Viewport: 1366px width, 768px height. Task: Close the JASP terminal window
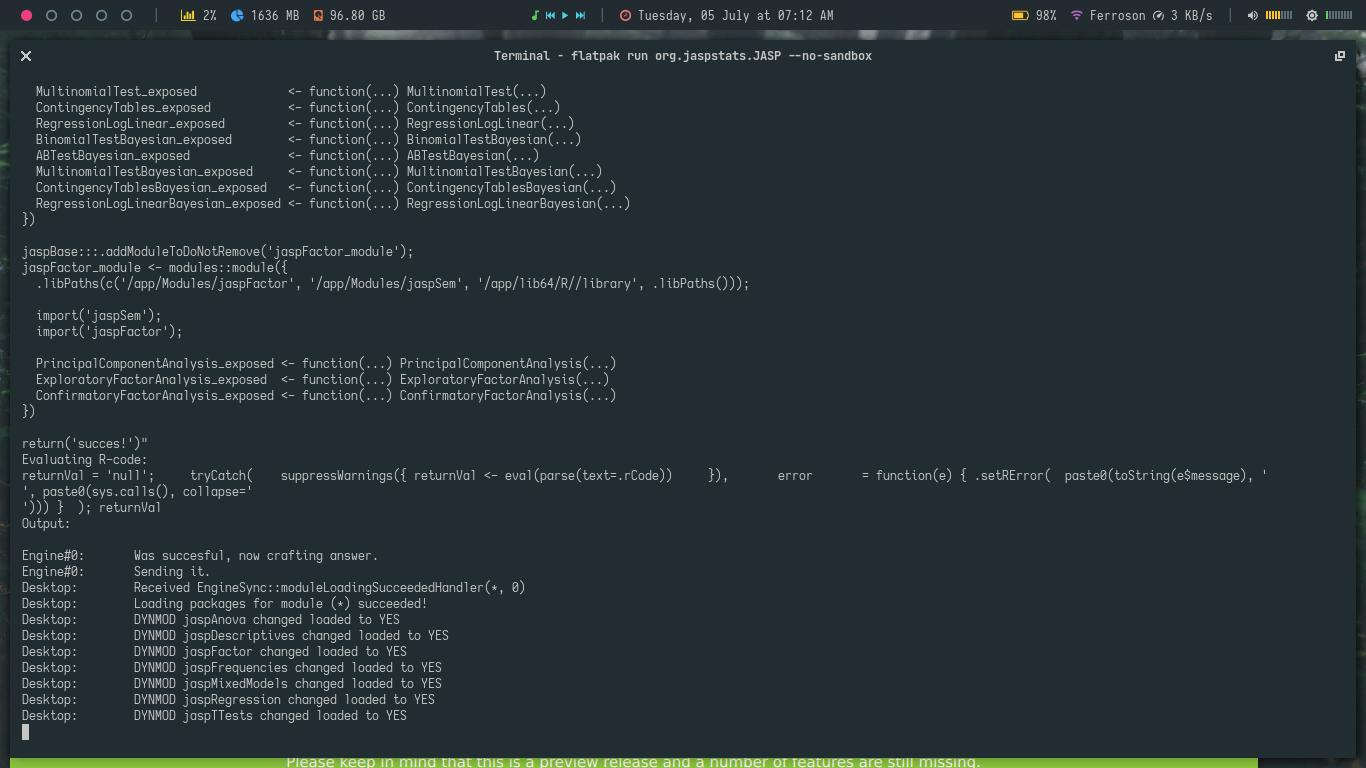coord(26,56)
